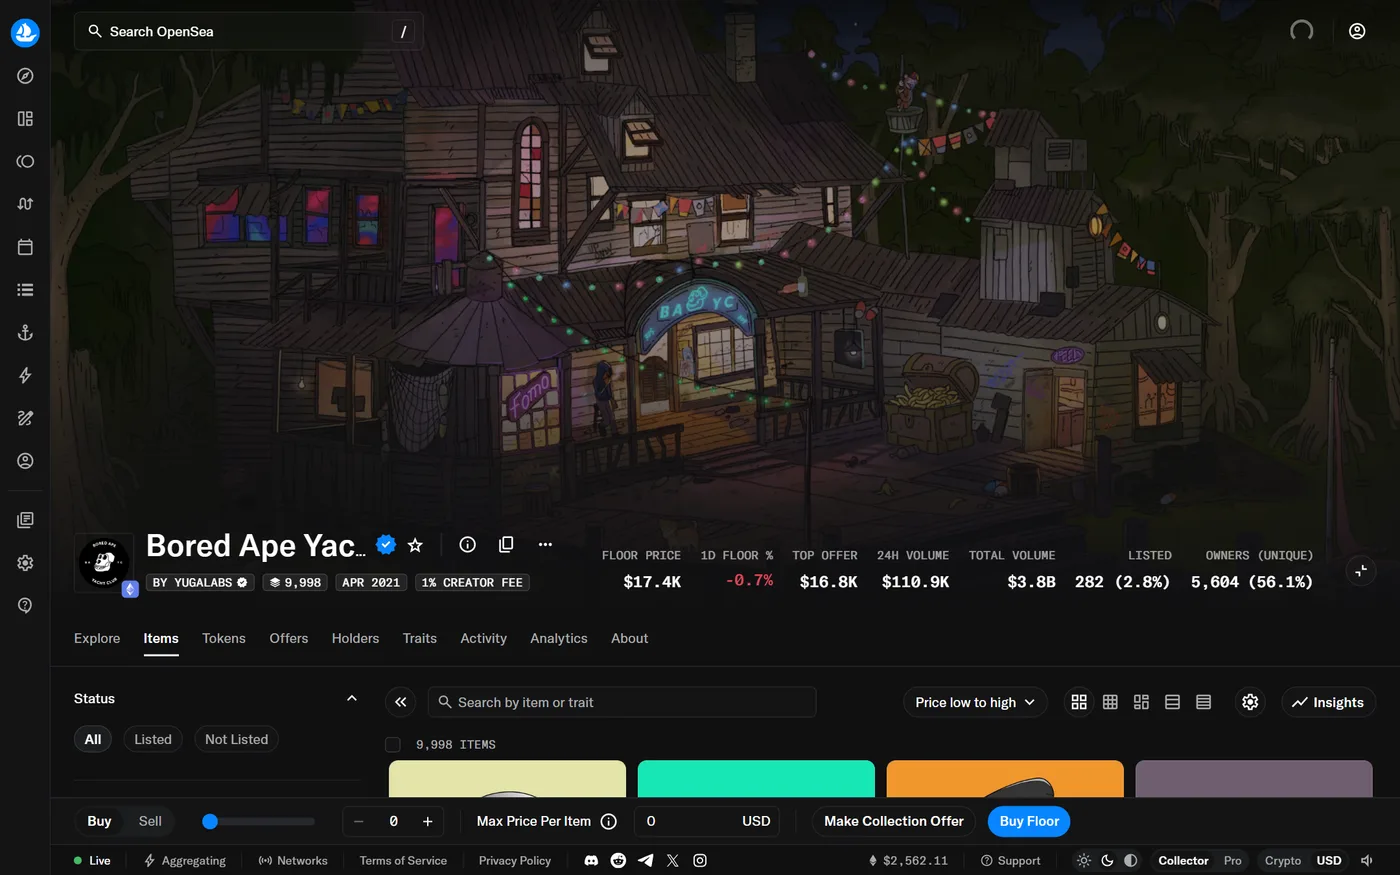Decrease item quantity with minus button
Image resolution: width=1400 pixels, height=875 pixels.
click(359, 821)
